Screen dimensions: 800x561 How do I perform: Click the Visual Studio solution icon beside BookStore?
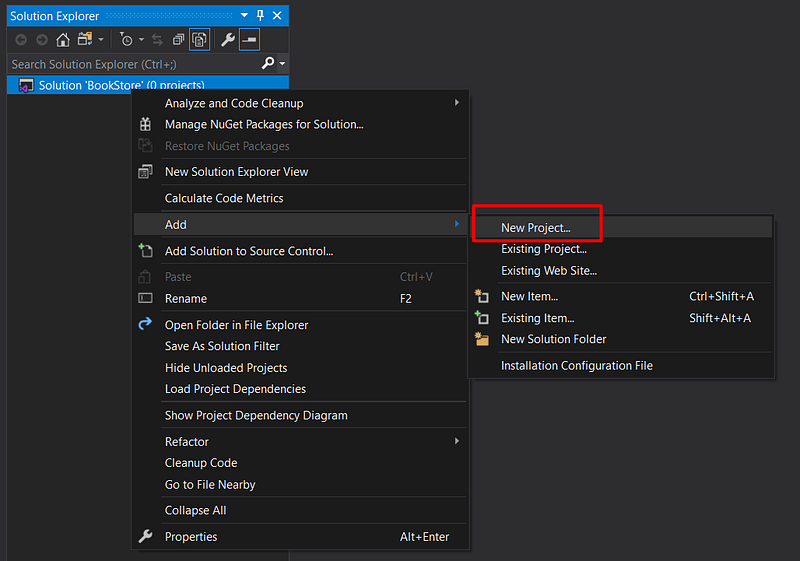tap(26, 85)
